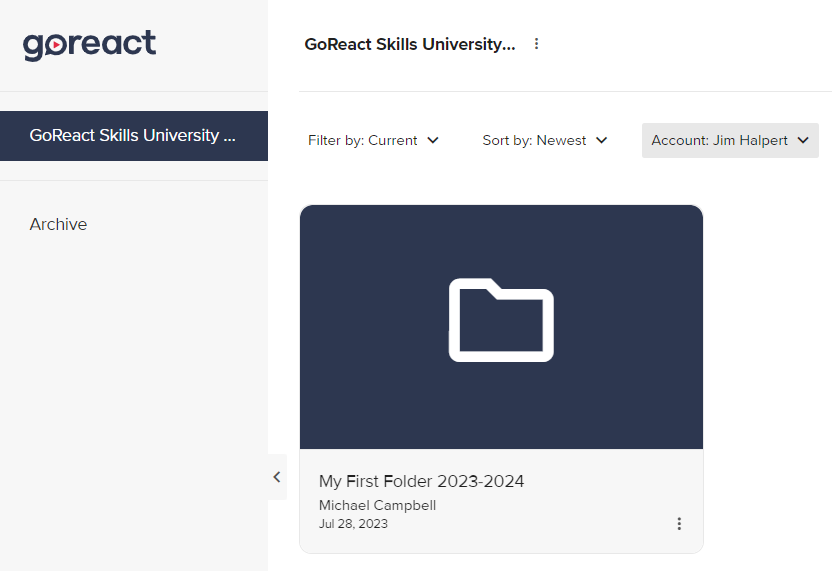
Task: Open the Filter by: Current dropdown
Action: (x=374, y=141)
